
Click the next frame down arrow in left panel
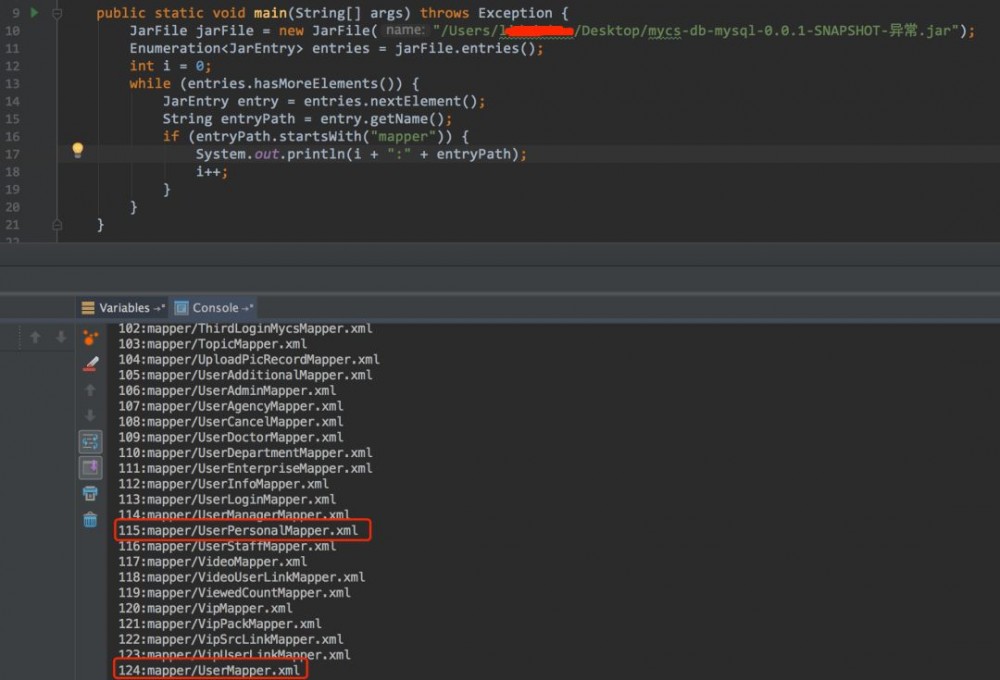61,337
